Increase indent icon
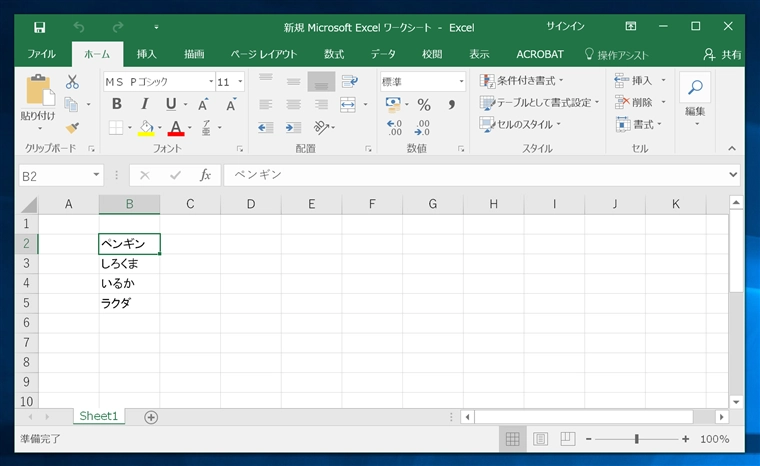The width and height of the screenshot is (760, 466). tap(293, 128)
